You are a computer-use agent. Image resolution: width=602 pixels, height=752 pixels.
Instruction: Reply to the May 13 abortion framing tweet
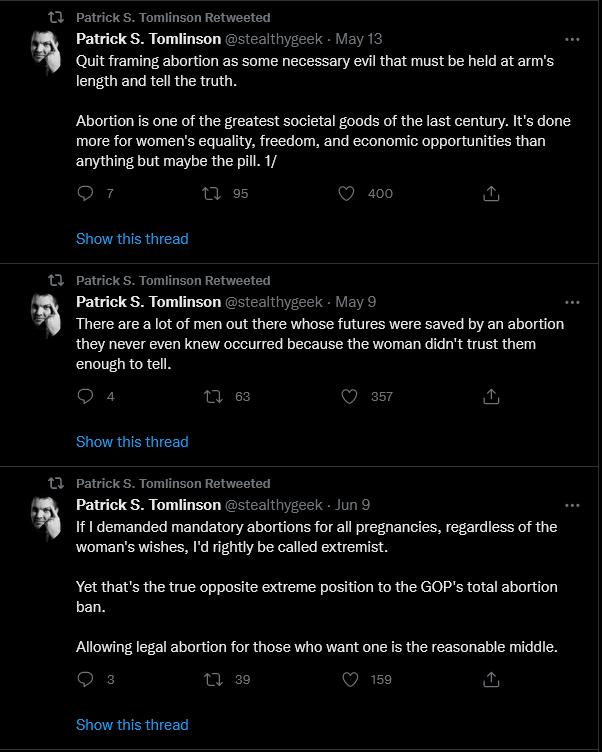click(x=85, y=193)
